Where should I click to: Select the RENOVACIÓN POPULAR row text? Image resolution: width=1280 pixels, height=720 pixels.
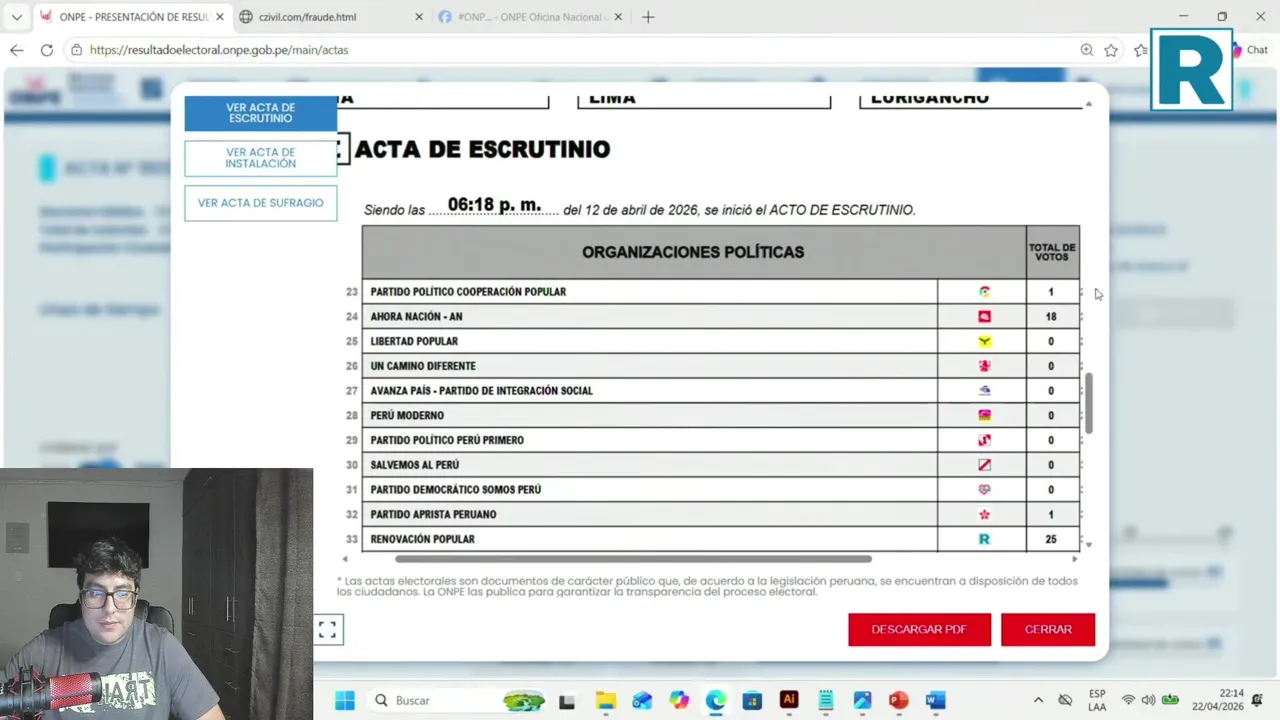click(422, 539)
